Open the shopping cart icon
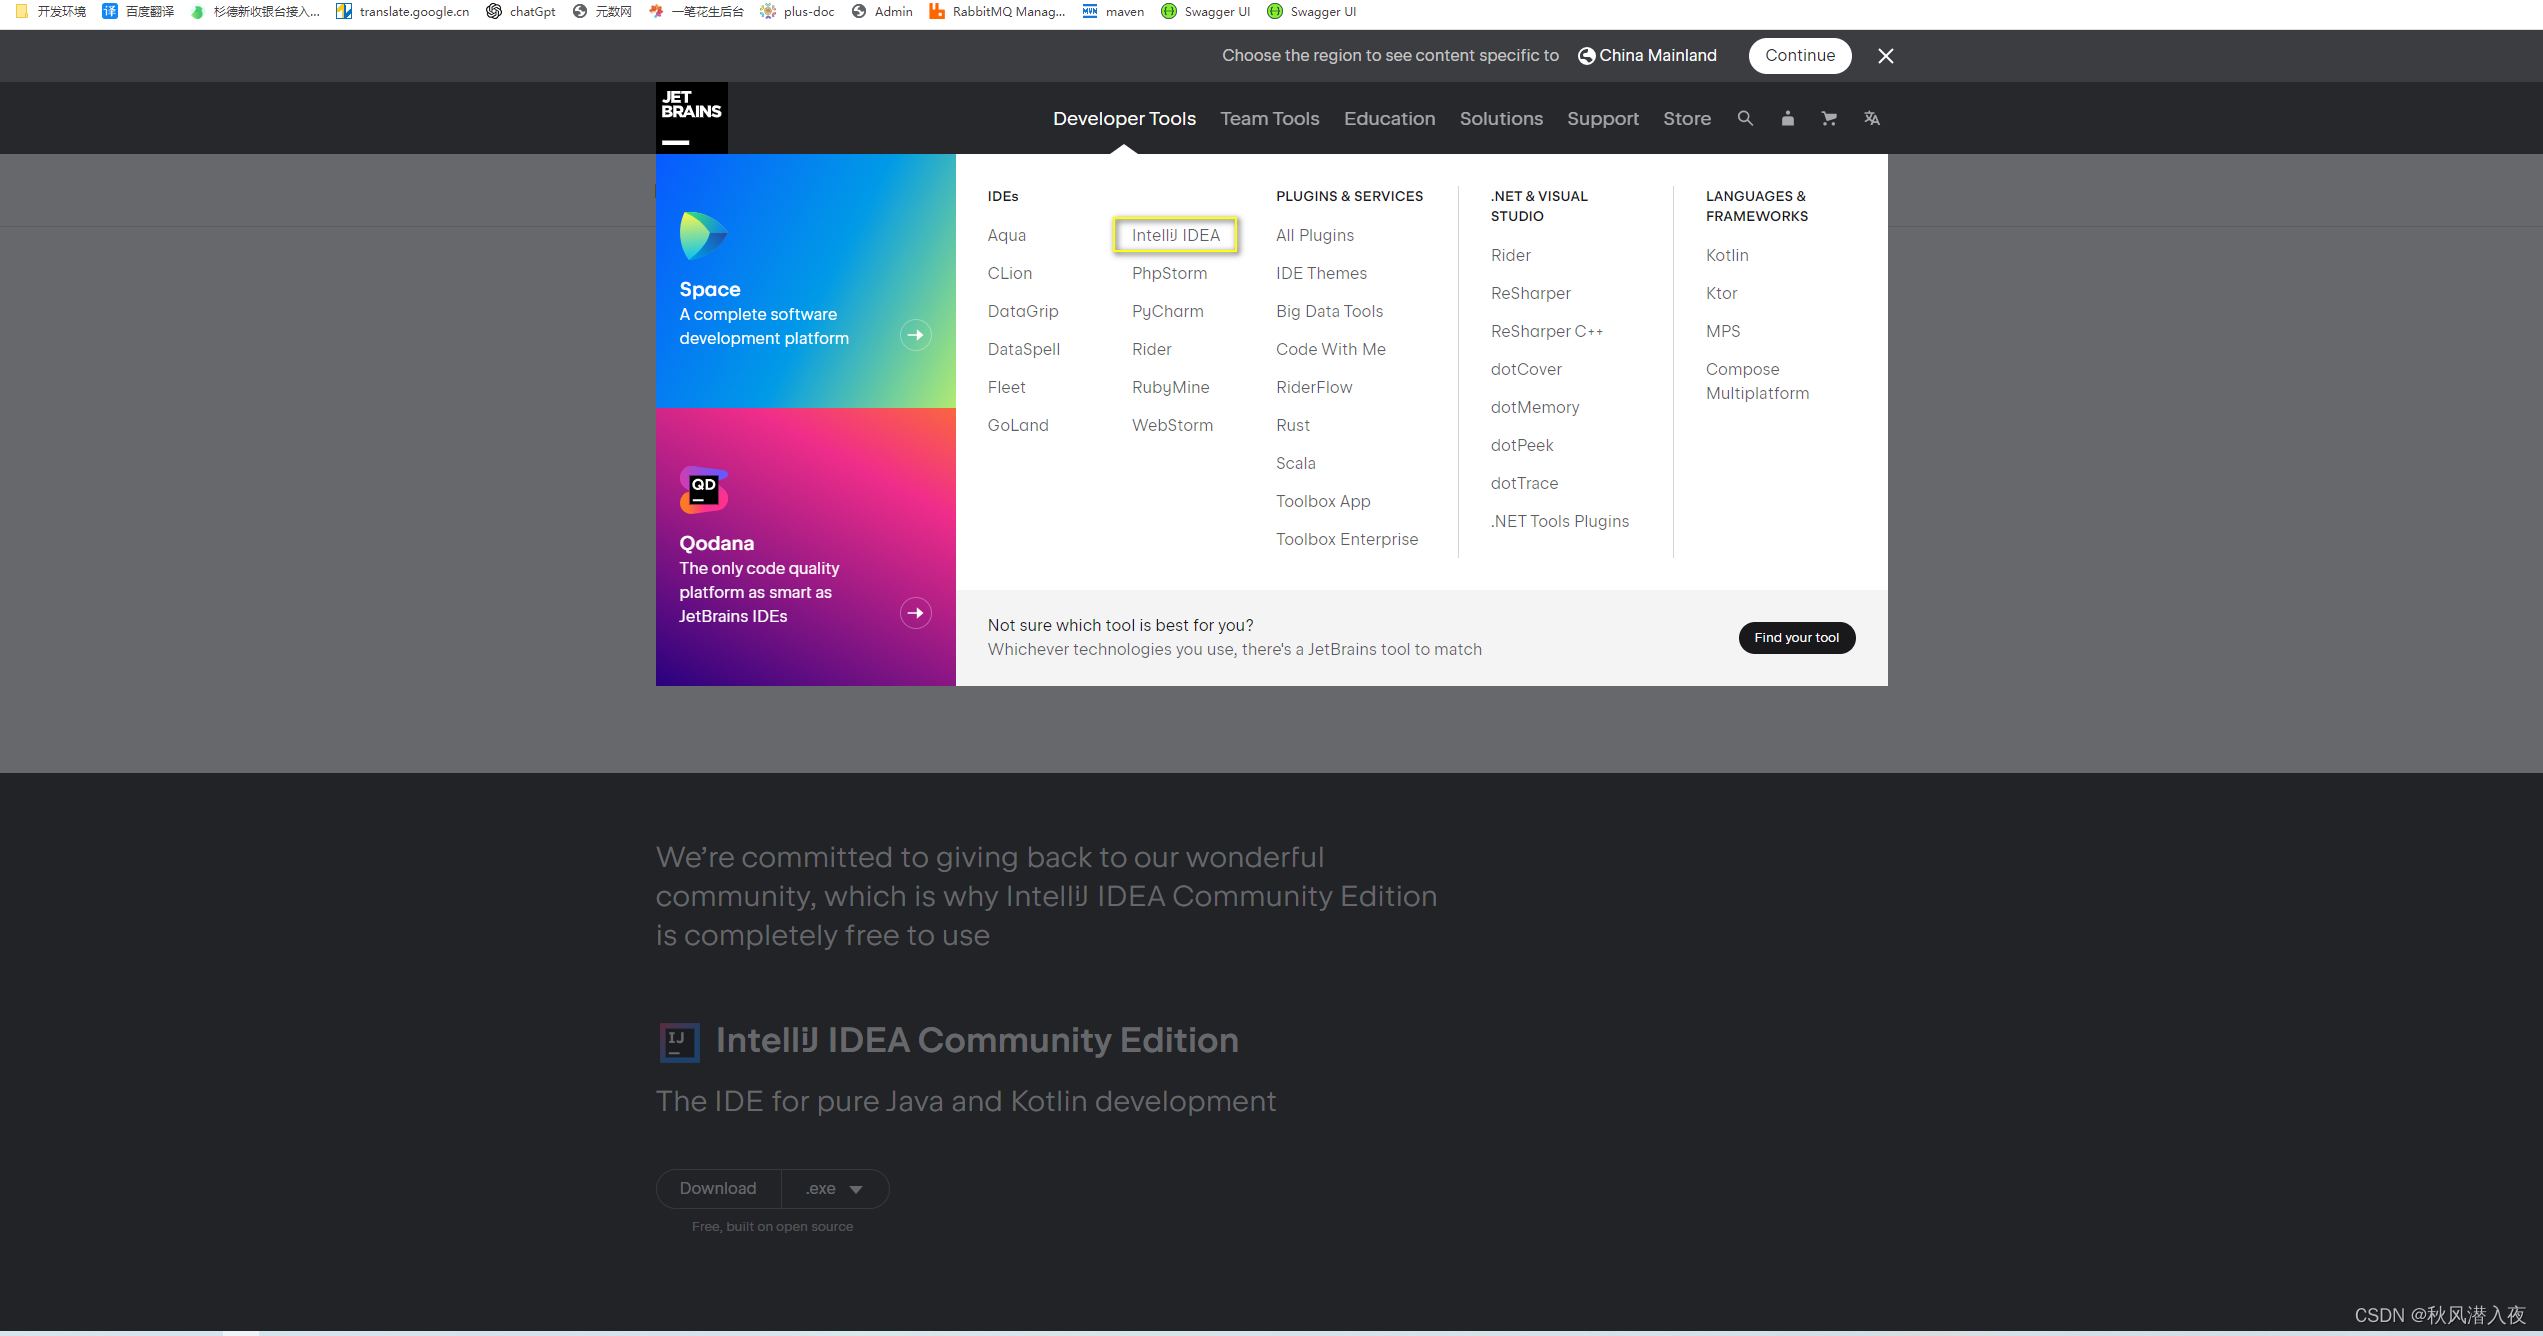The width and height of the screenshot is (2543, 1336). click(1829, 118)
